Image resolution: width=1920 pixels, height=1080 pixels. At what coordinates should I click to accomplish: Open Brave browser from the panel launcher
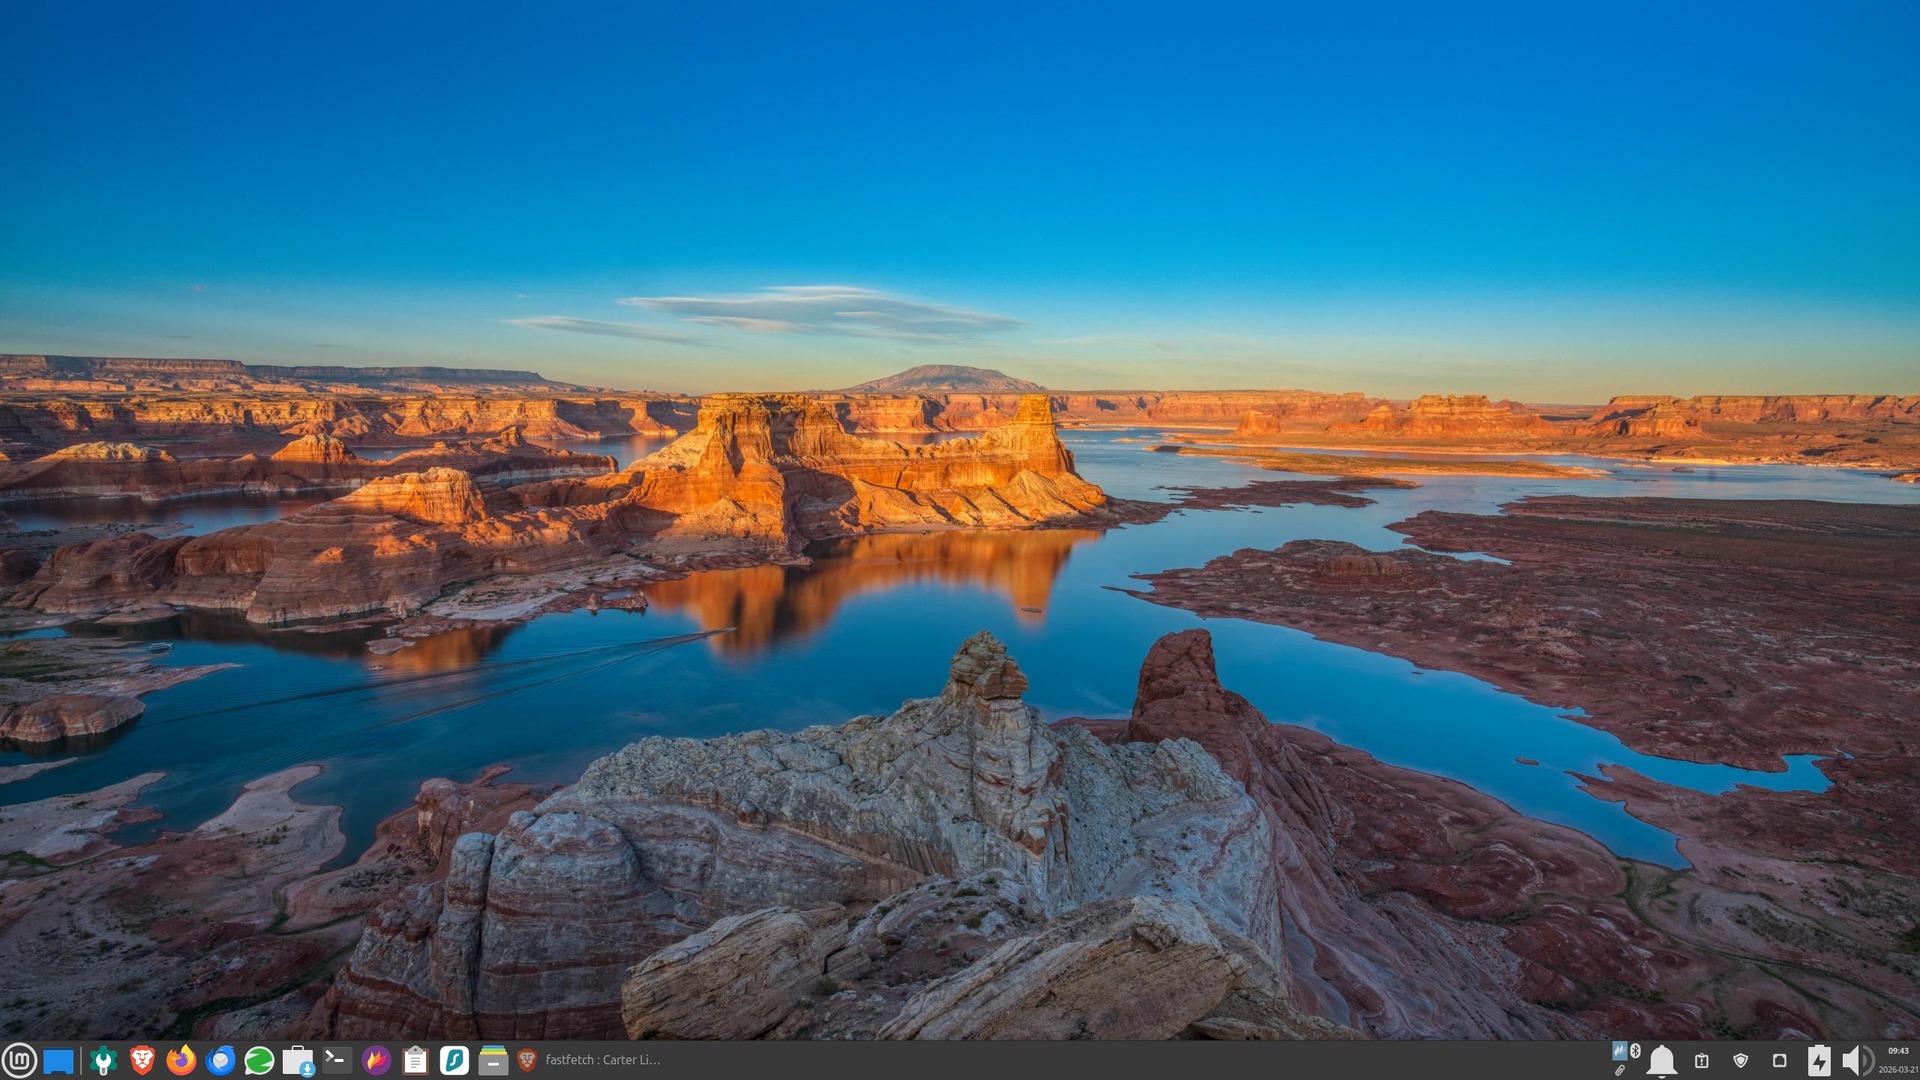pos(142,1060)
